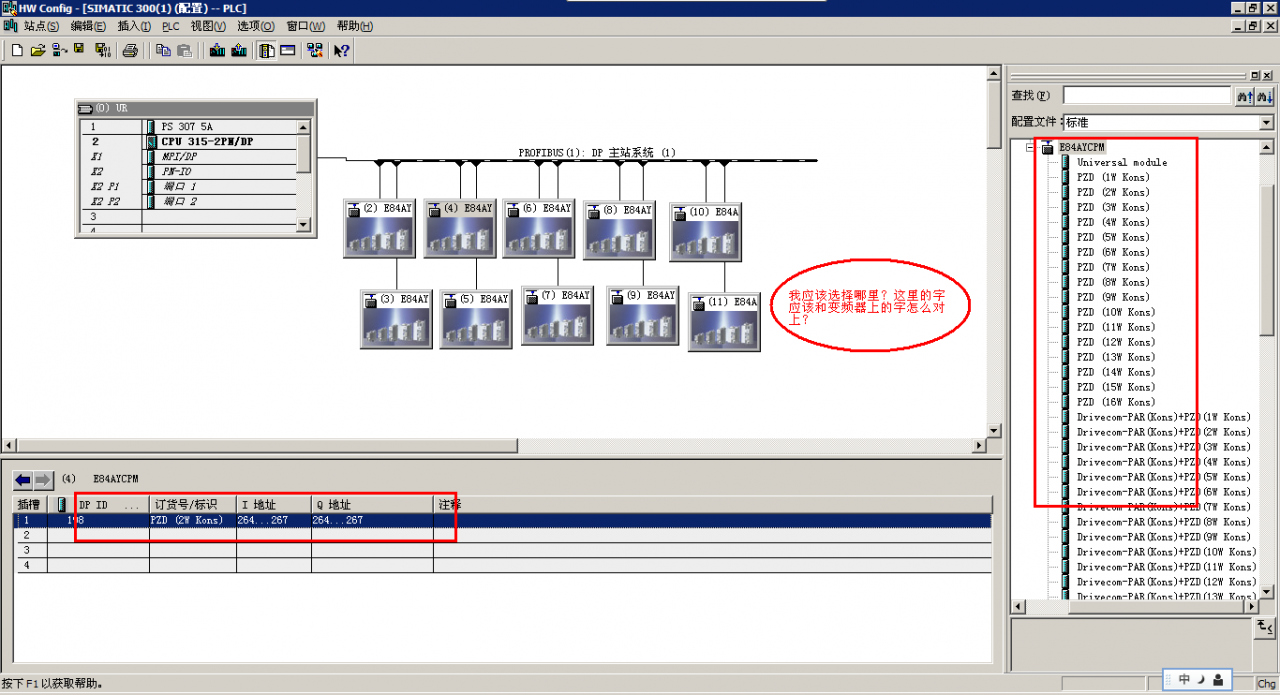Open the 窗口(W) menu
This screenshot has width=1280, height=695.
tap(305, 26)
